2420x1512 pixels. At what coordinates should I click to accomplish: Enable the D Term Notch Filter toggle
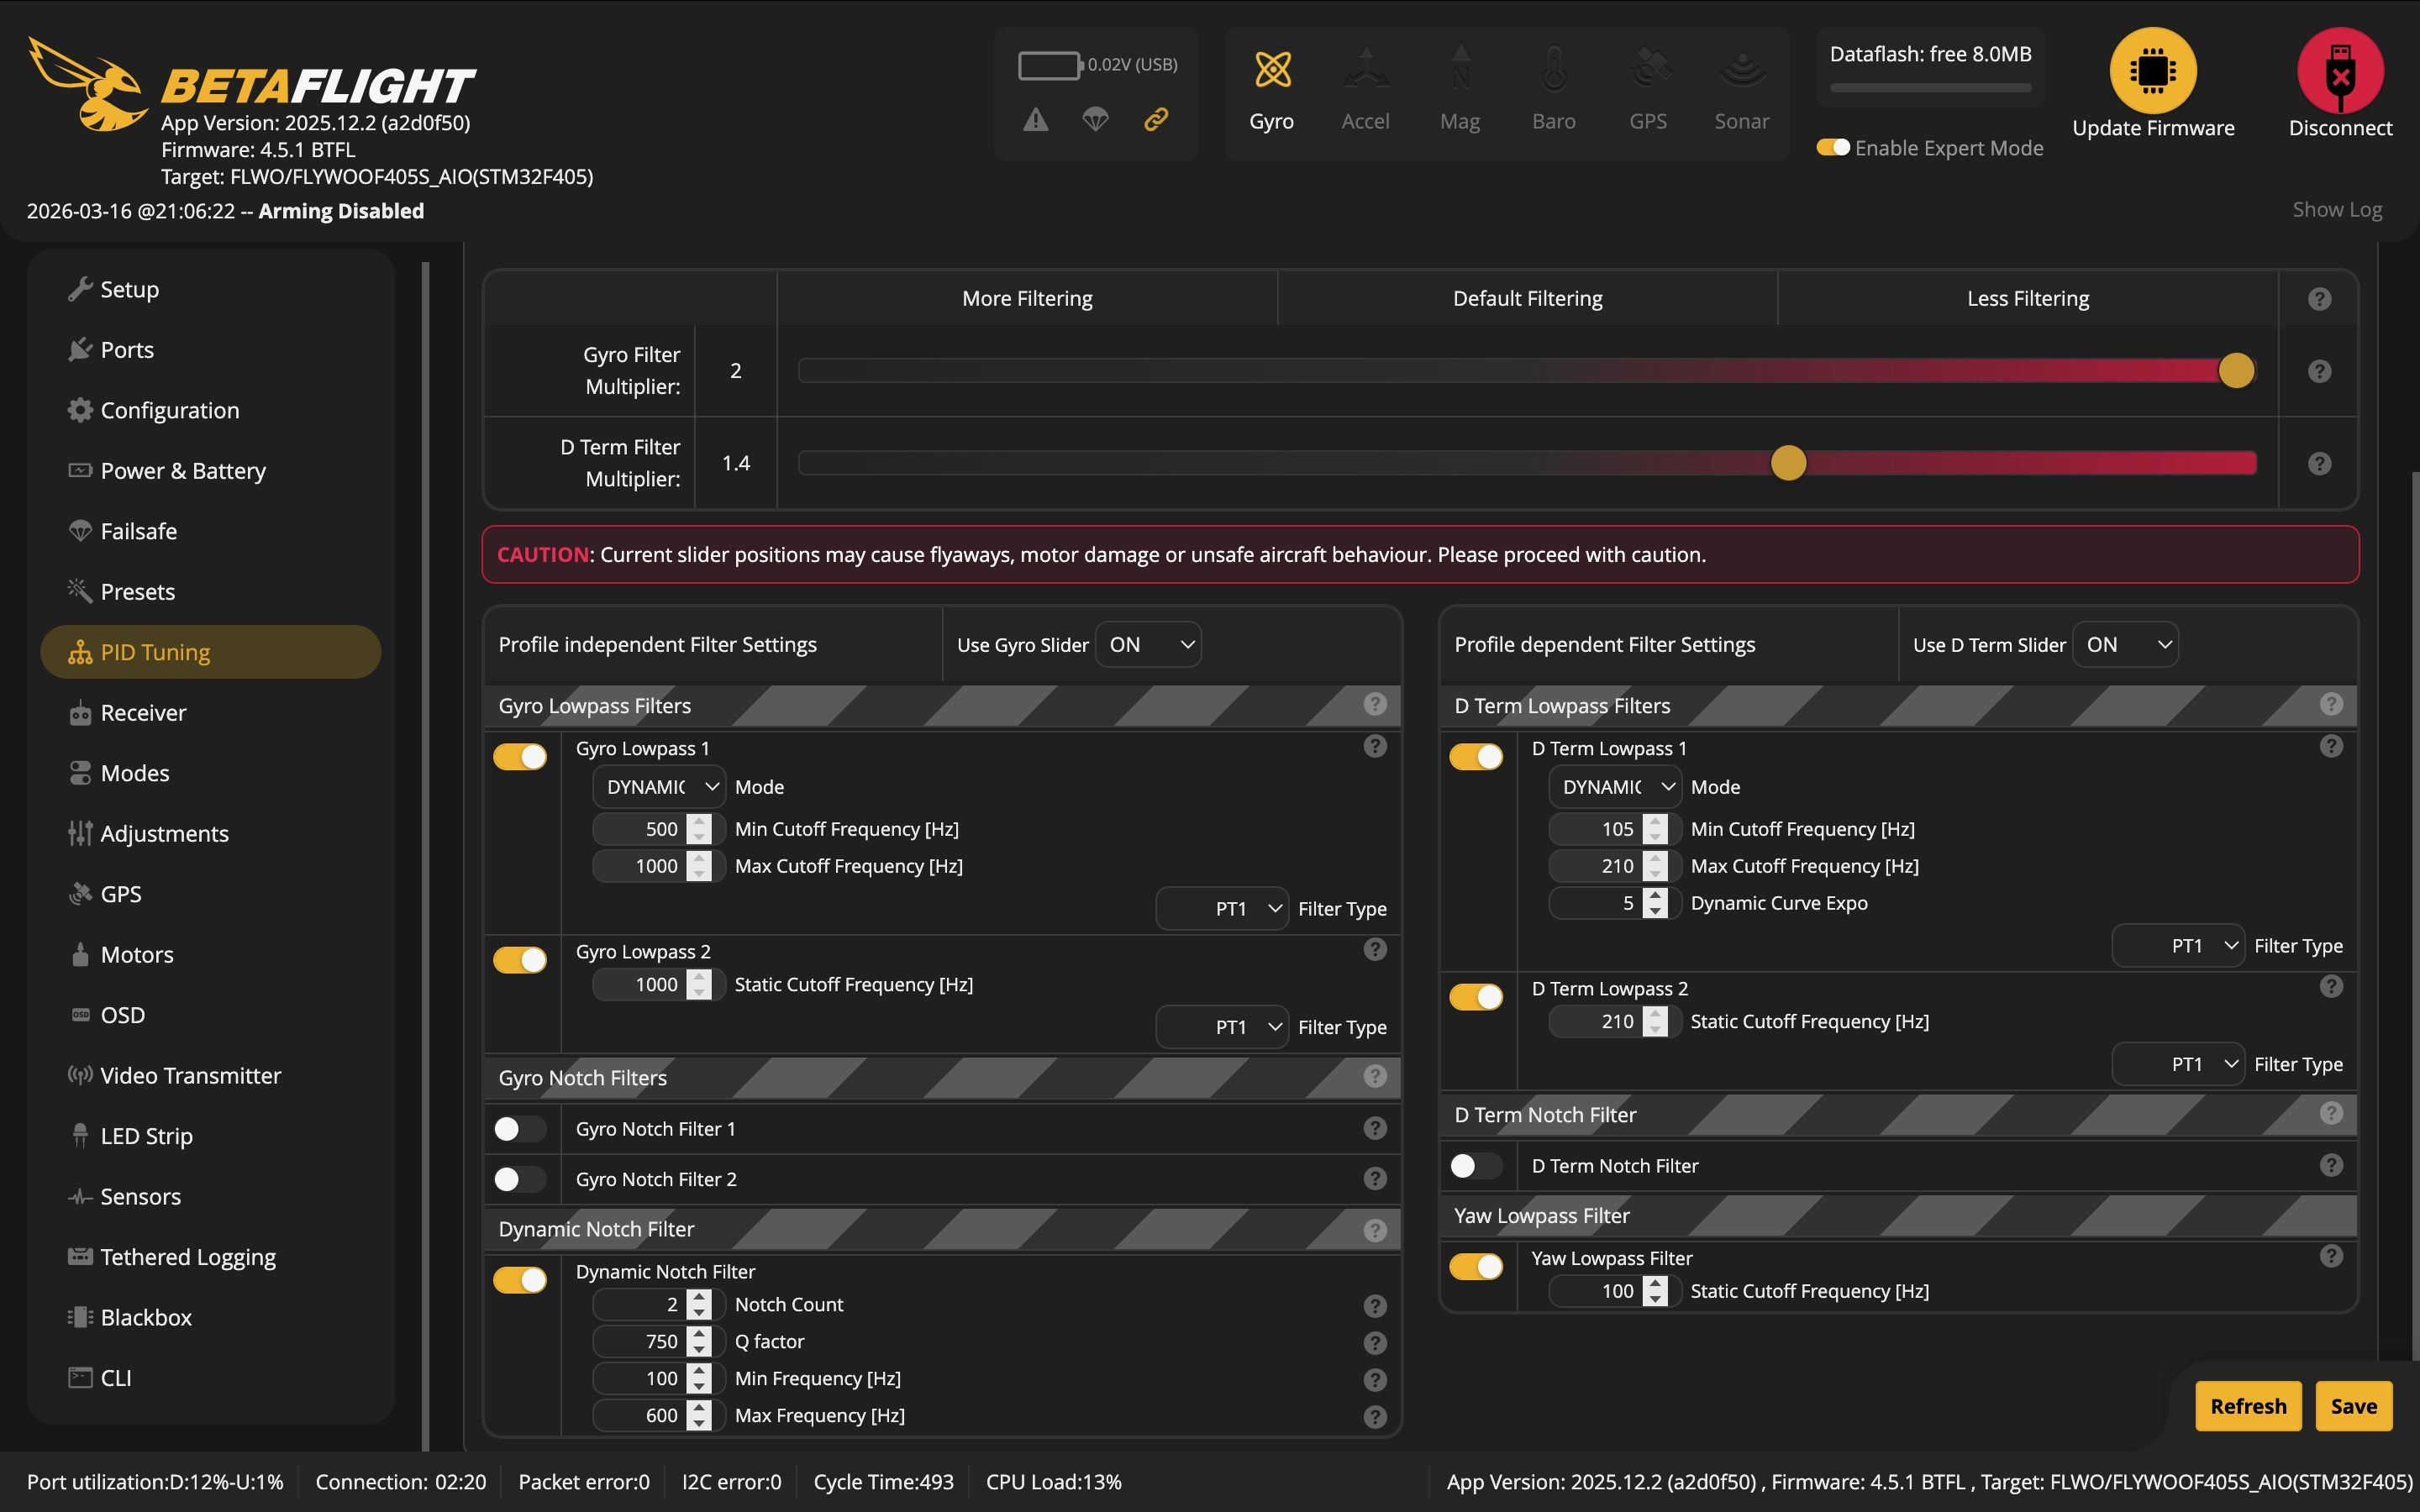(x=1475, y=1166)
